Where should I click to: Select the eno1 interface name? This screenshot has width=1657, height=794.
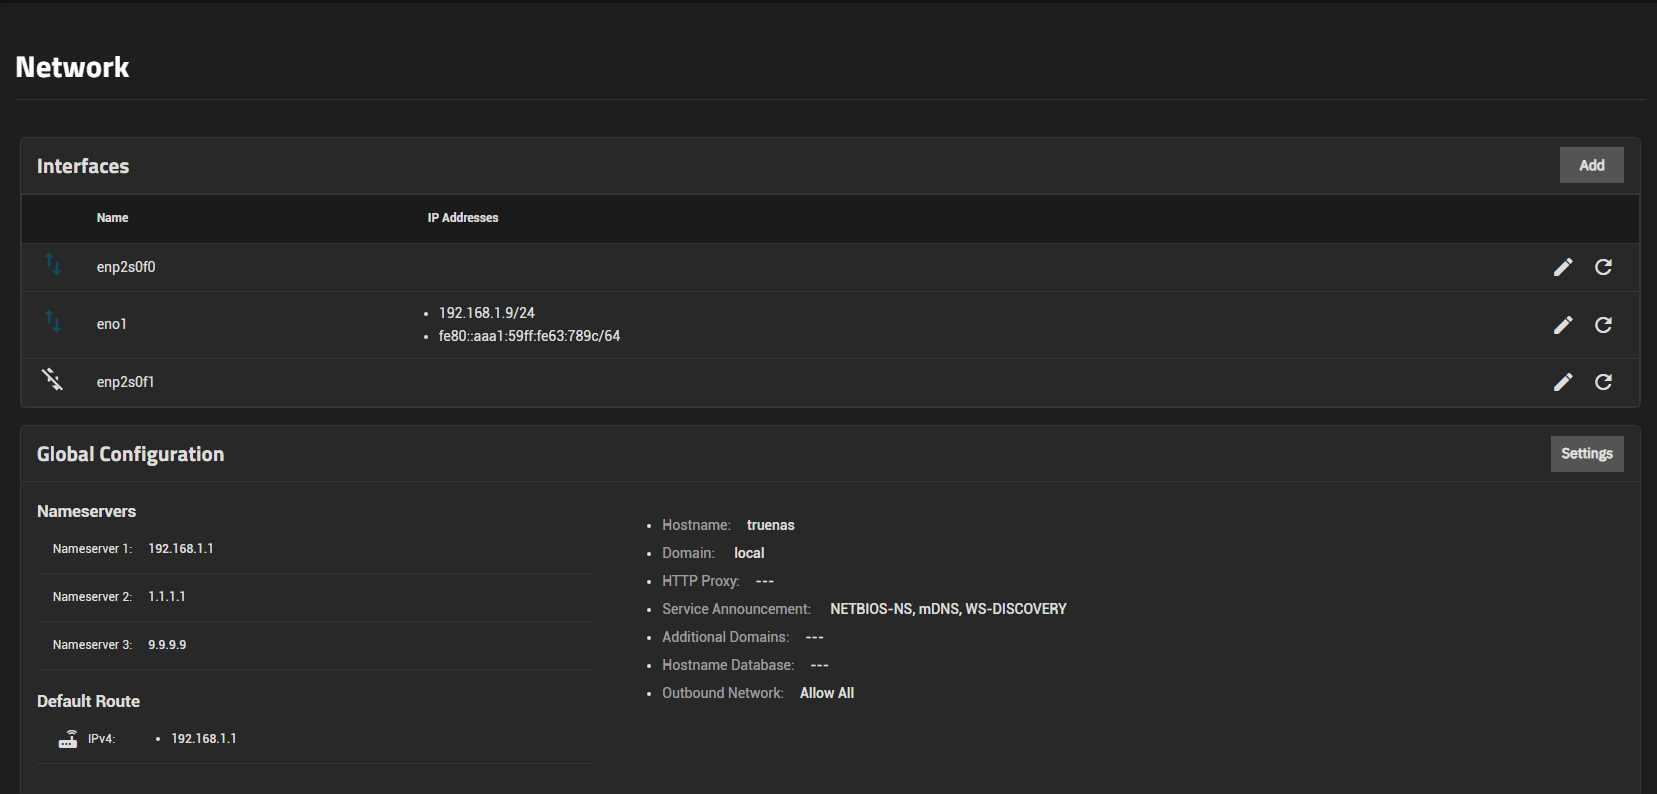tap(112, 324)
